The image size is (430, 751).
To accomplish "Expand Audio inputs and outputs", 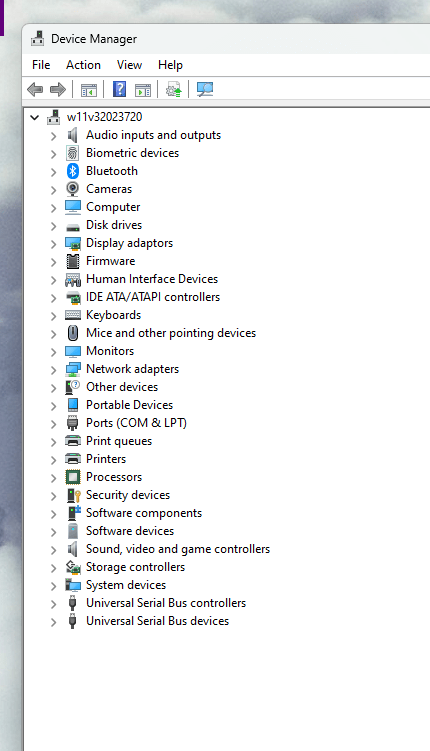I will pos(54,136).
